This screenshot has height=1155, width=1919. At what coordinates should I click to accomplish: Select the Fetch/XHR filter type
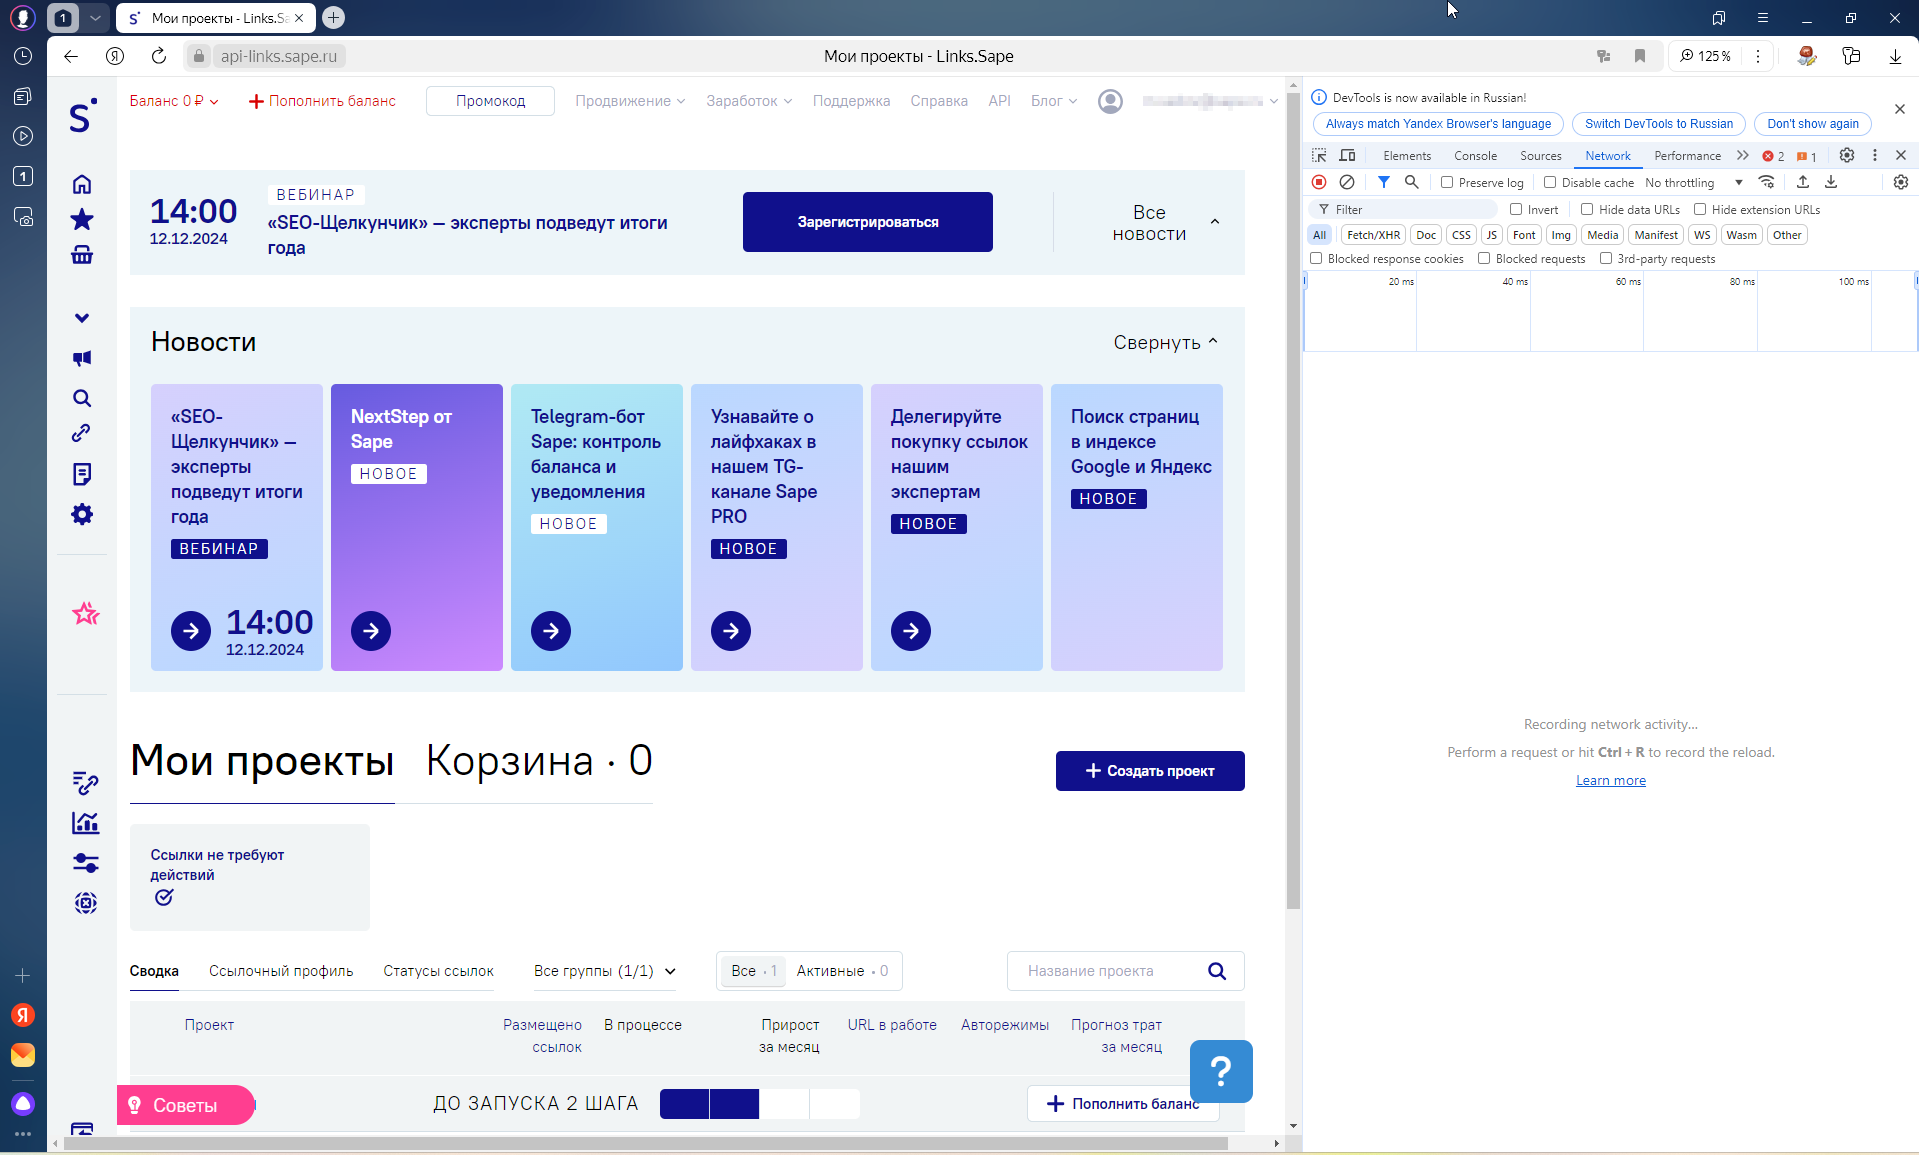click(1373, 235)
